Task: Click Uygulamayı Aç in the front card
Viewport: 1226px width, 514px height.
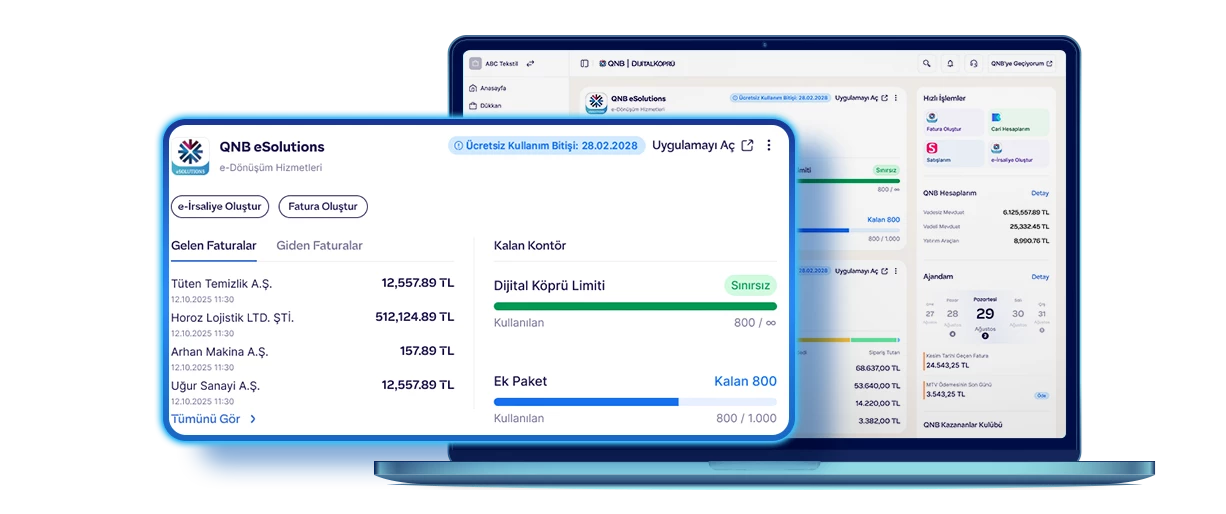Action: (x=693, y=146)
